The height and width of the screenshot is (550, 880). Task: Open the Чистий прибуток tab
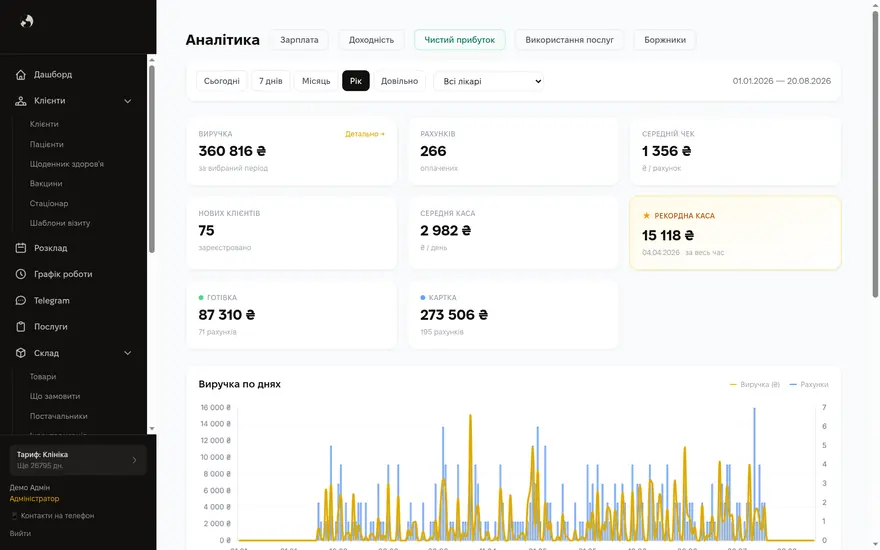(460, 40)
